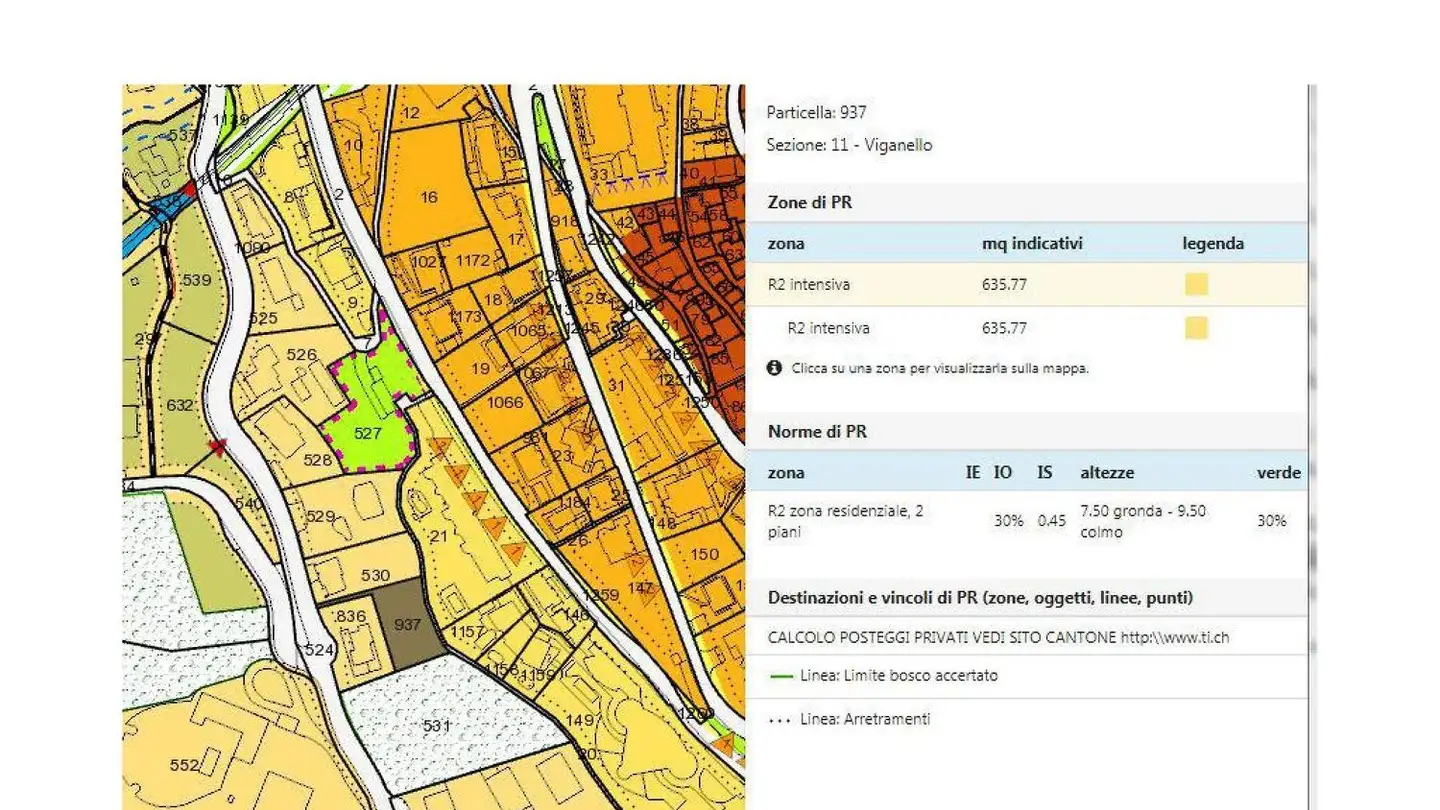Click the dotted line icon for Arretramenti
This screenshot has width=1440, height=810.
pos(781,719)
